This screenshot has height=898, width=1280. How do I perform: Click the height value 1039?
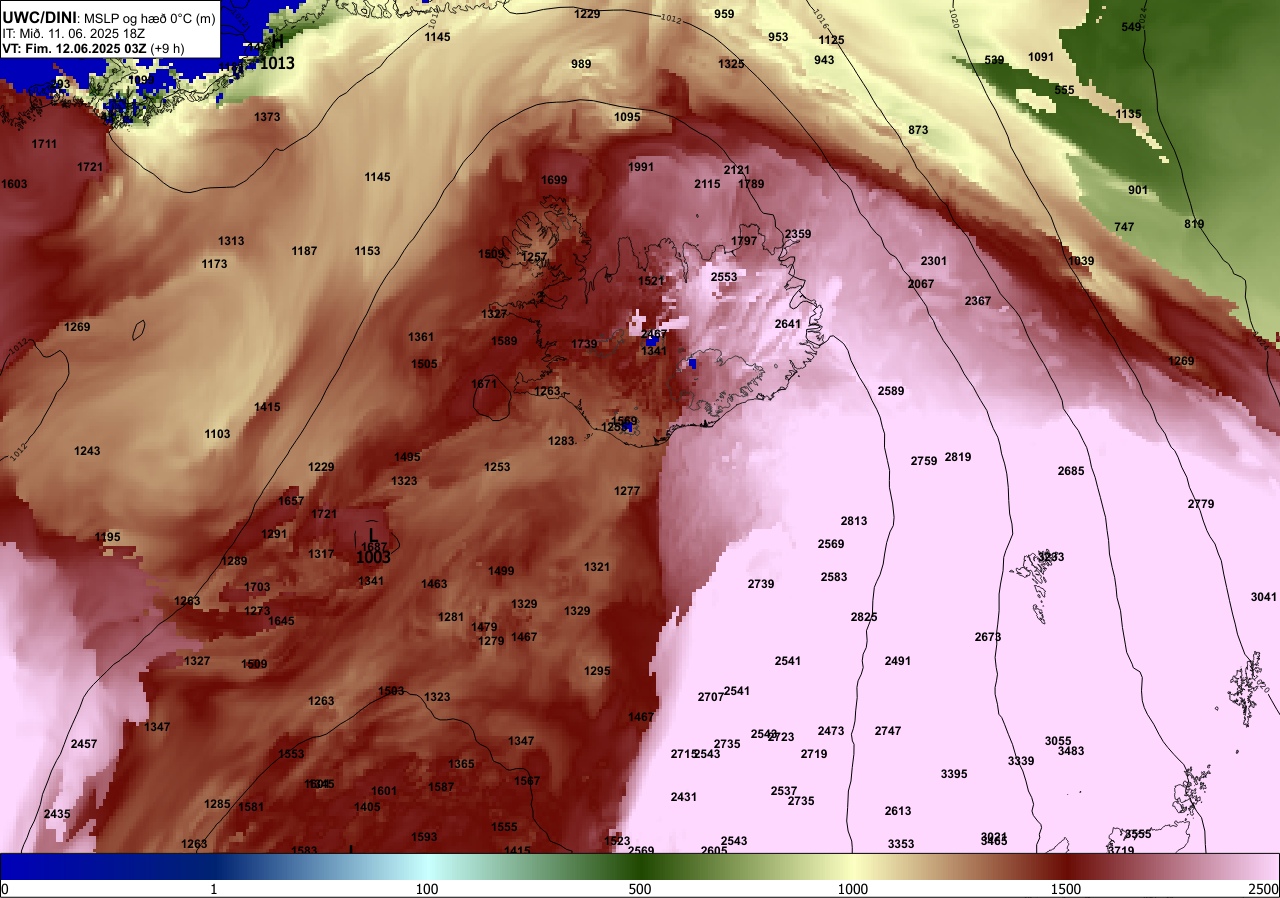tap(1081, 261)
